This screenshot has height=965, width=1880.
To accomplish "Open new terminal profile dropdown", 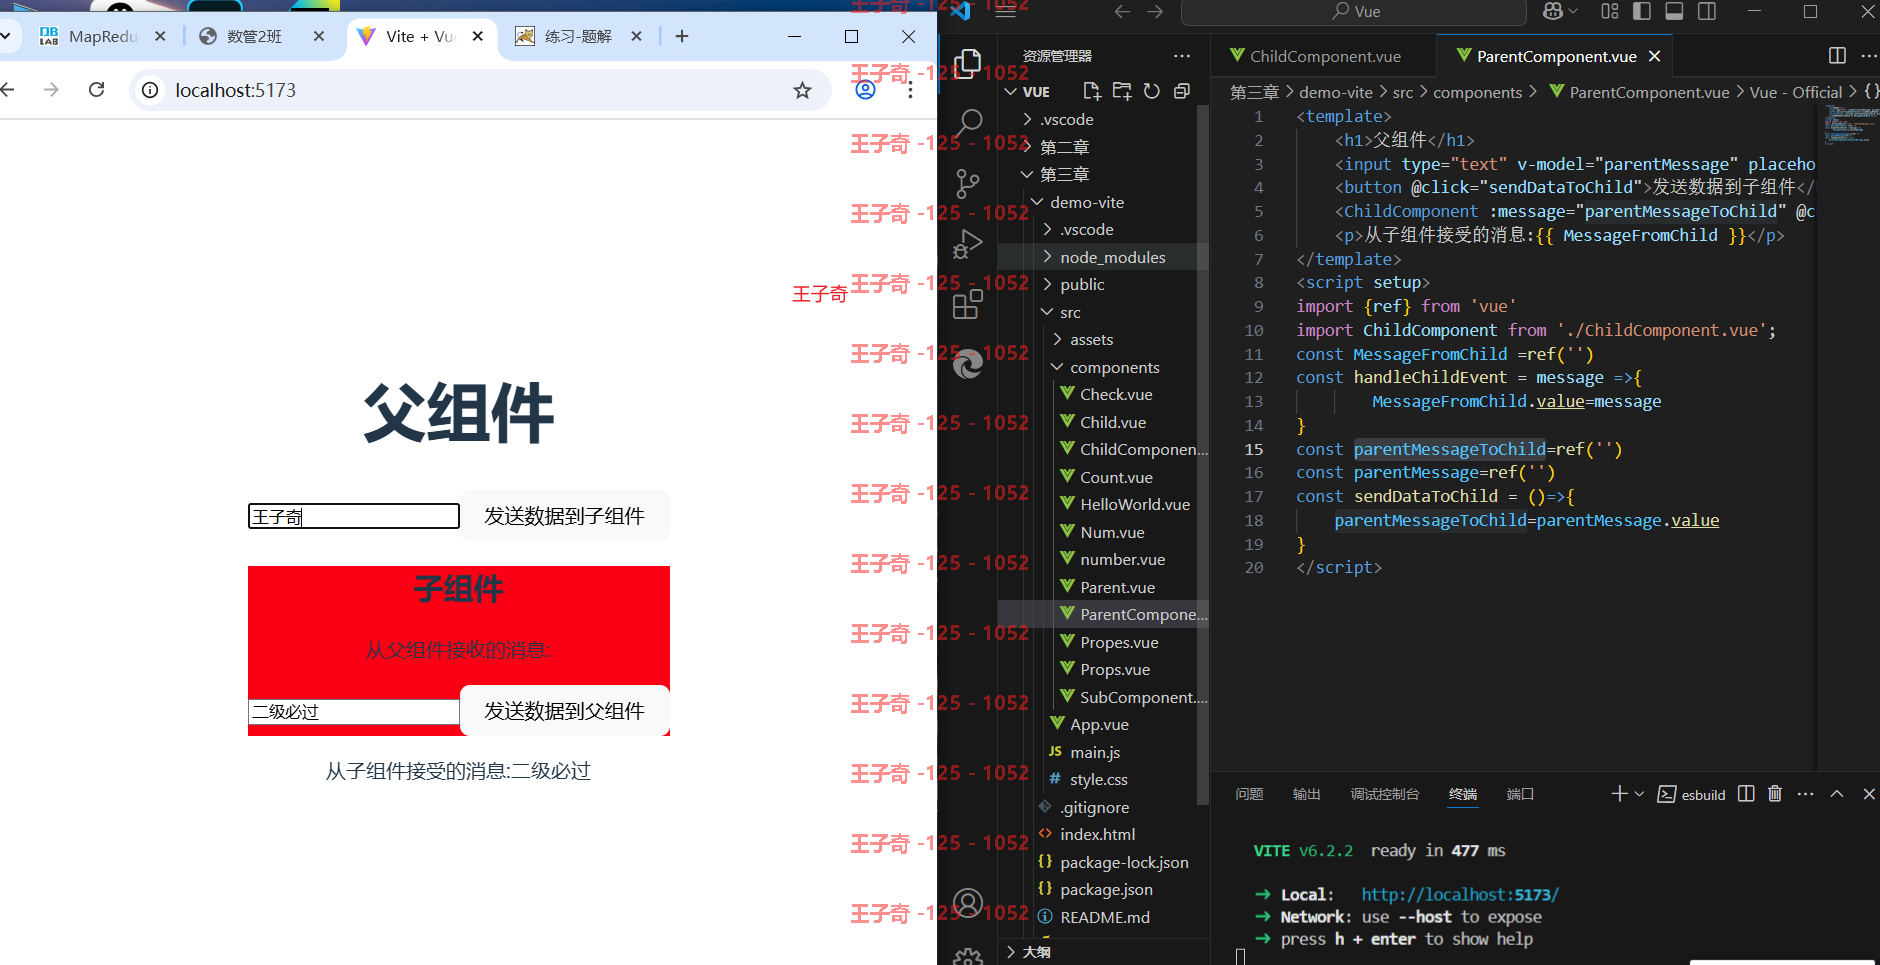I will (x=1639, y=794).
